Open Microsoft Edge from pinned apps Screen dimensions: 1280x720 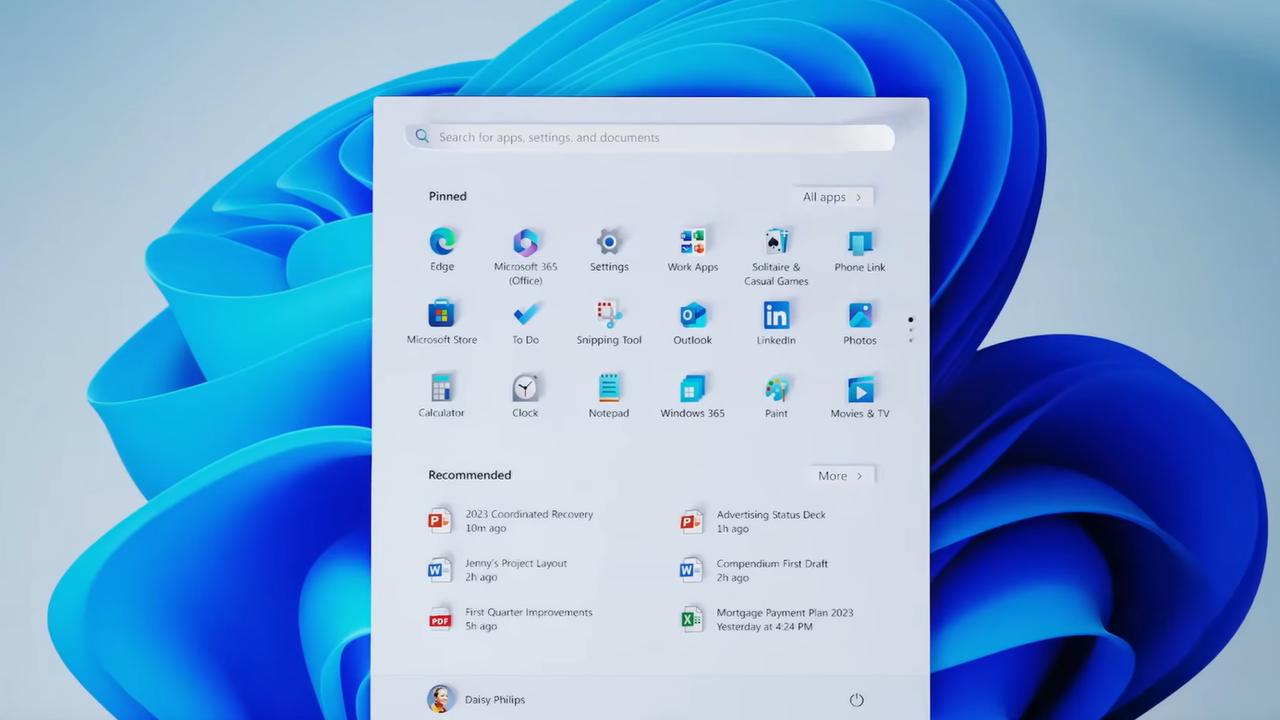tap(442, 250)
